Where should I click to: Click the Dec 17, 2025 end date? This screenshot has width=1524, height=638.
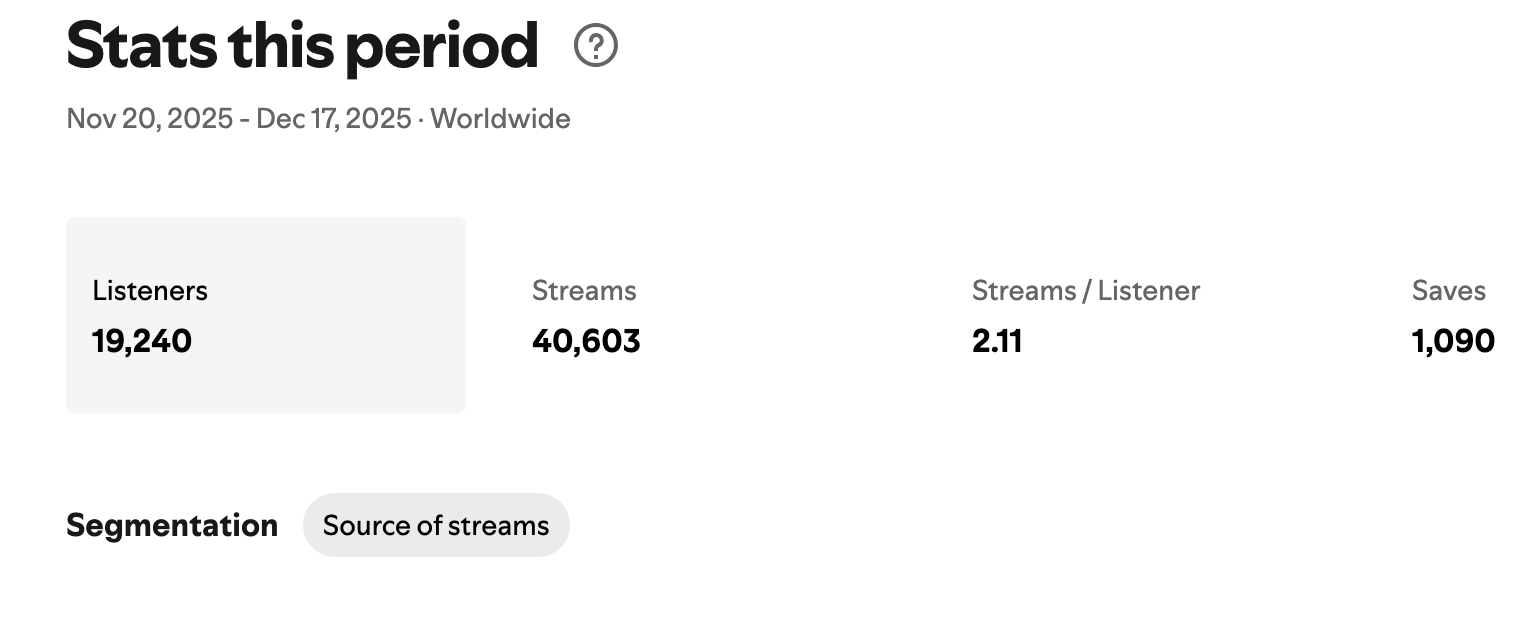333,119
